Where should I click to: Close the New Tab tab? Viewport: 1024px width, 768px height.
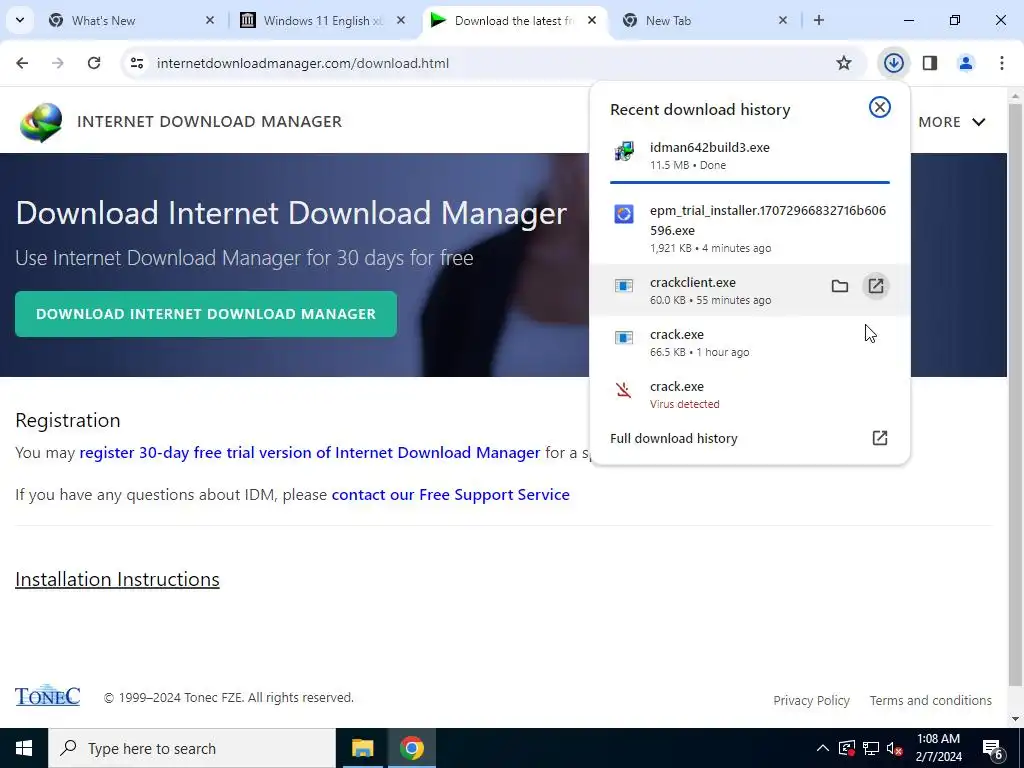pyautogui.click(x=783, y=21)
